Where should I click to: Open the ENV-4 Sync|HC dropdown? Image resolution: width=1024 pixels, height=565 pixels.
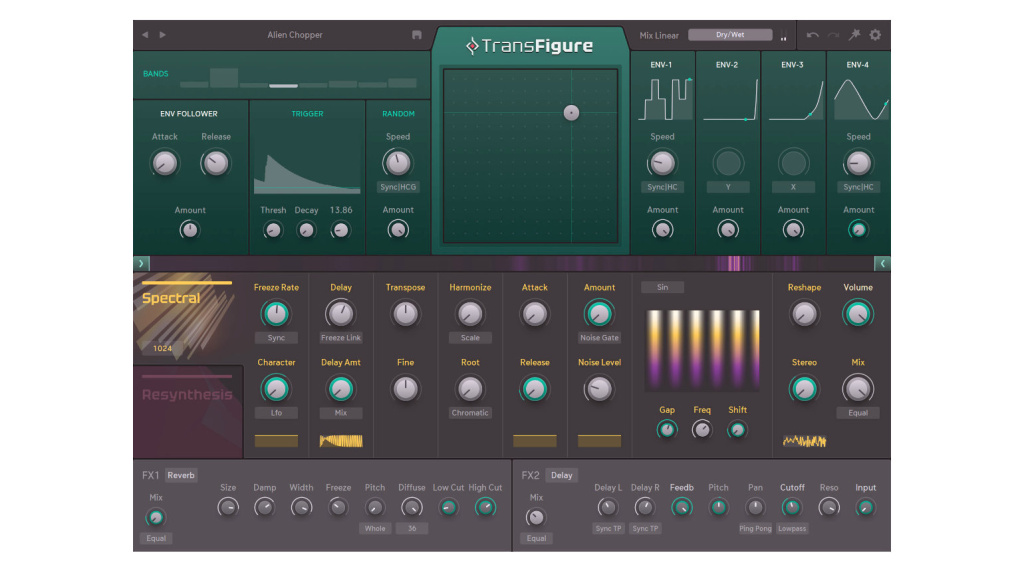[x=858, y=187]
